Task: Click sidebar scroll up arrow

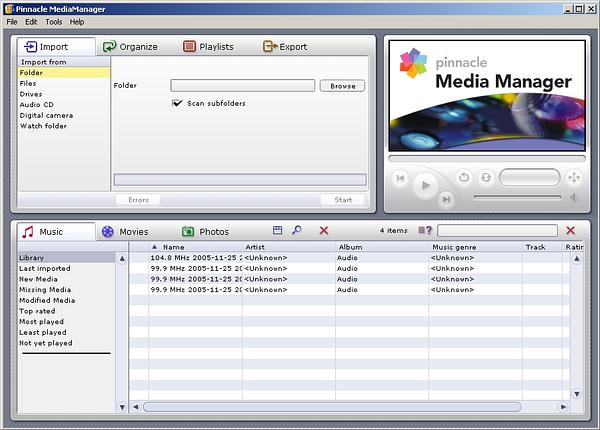Action: (122, 259)
